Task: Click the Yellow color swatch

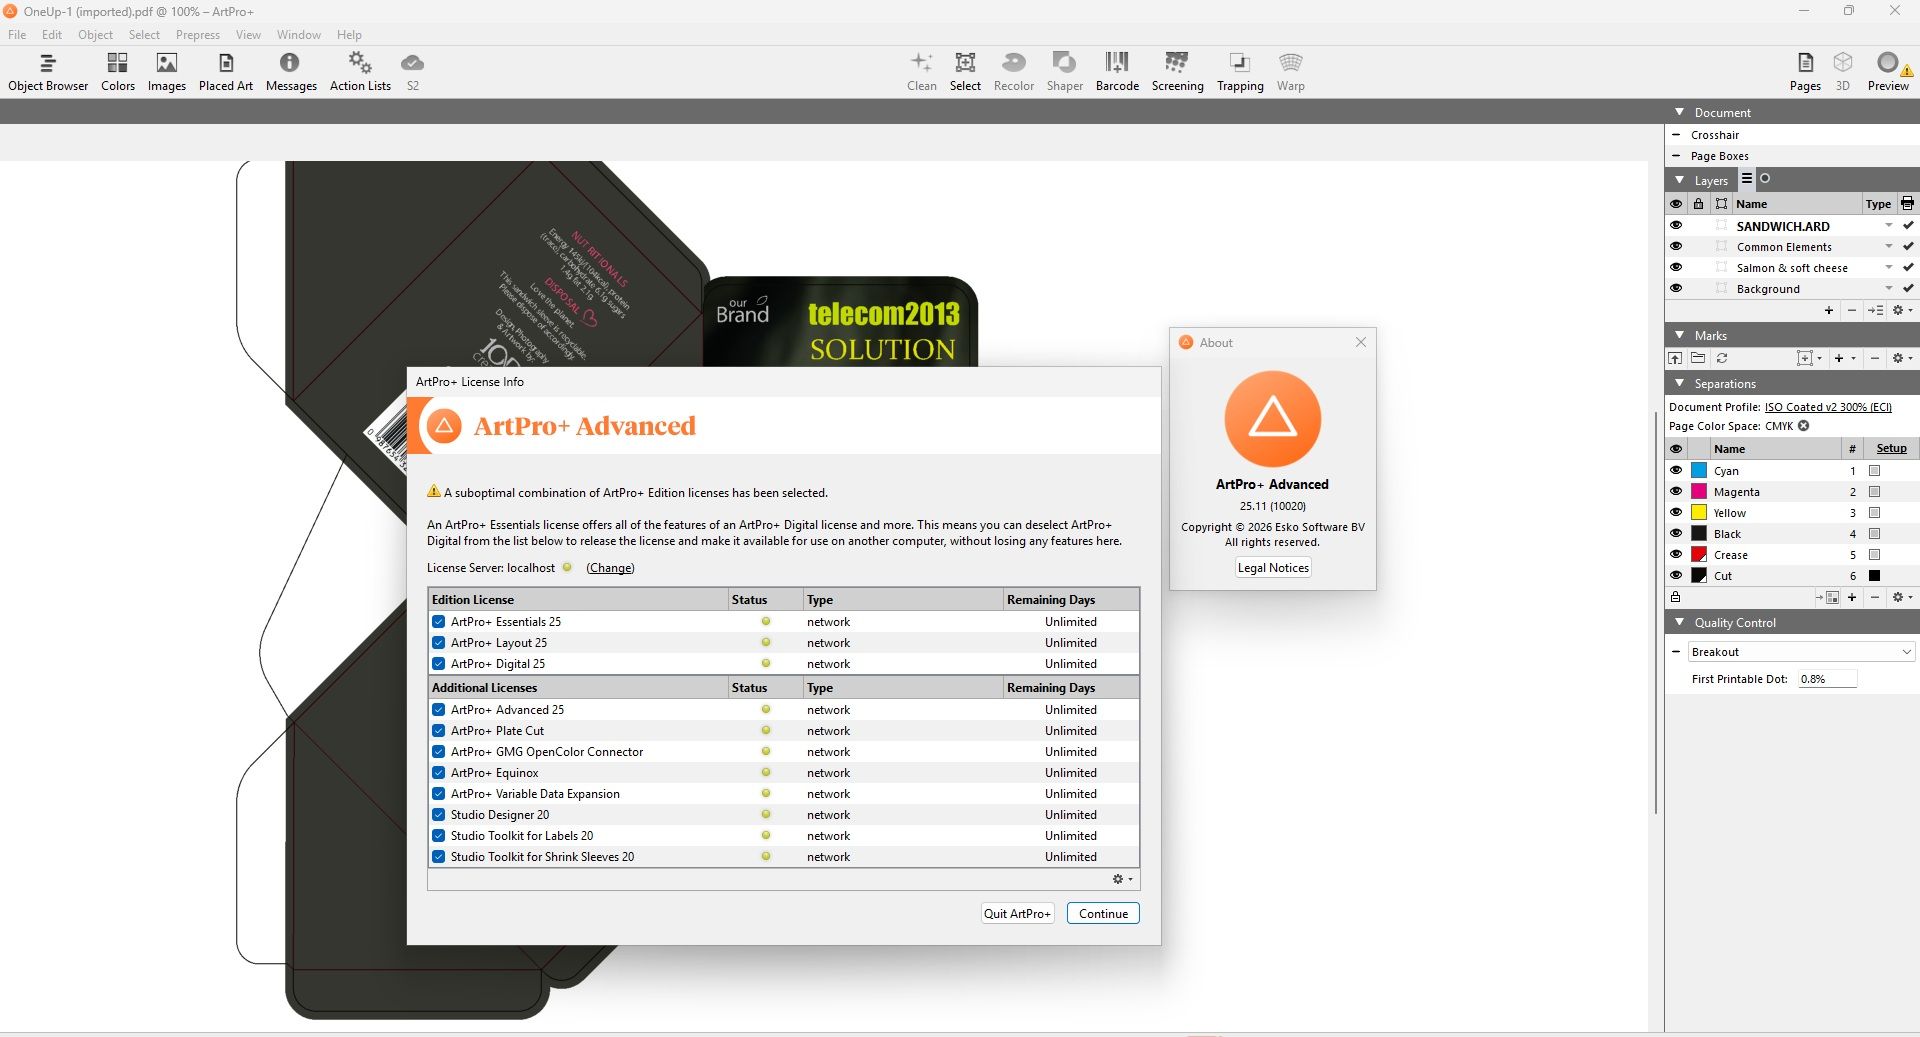Action: tap(1699, 513)
